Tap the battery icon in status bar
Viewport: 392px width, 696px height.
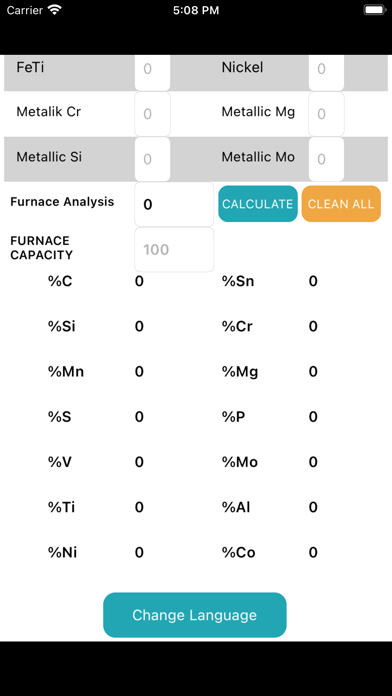374,10
